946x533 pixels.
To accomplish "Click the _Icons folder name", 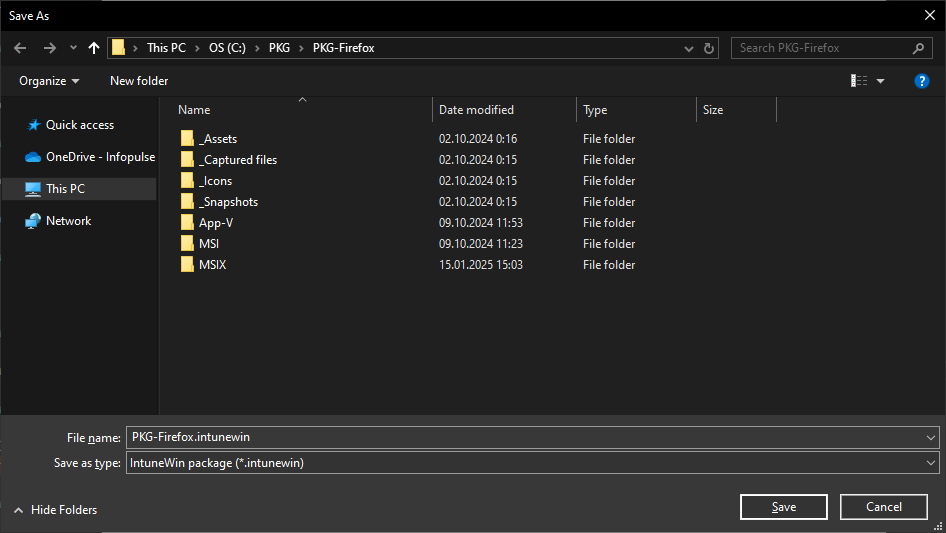I will [215, 181].
